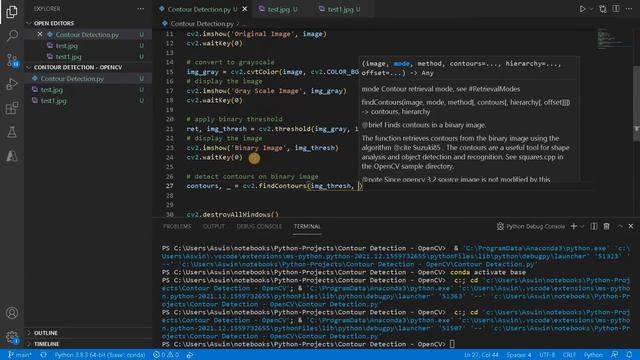Open the new terminal launch profile dropdown

click(582, 227)
